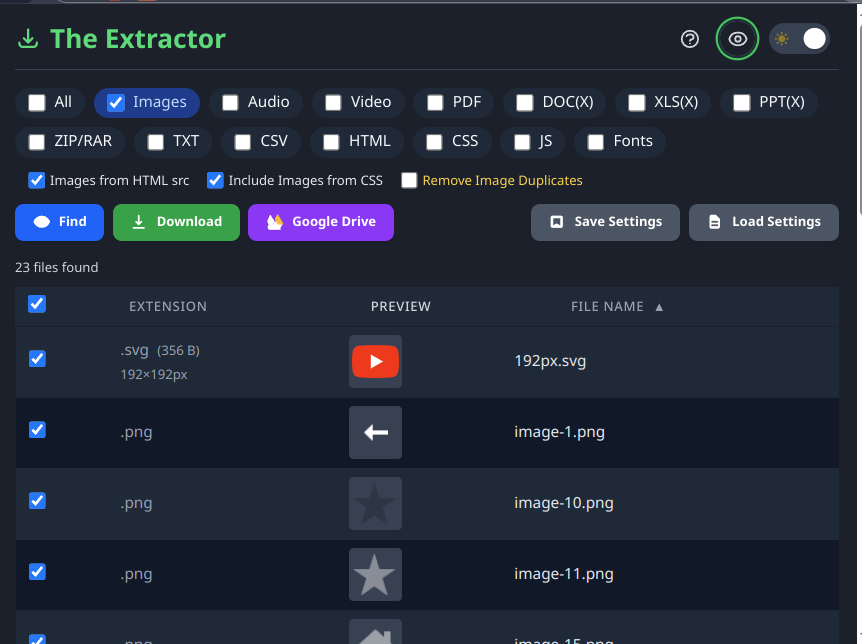Uncheck the select-all checkbox in table header
This screenshot has width=862, height=644.
click(x=37, y=304)
